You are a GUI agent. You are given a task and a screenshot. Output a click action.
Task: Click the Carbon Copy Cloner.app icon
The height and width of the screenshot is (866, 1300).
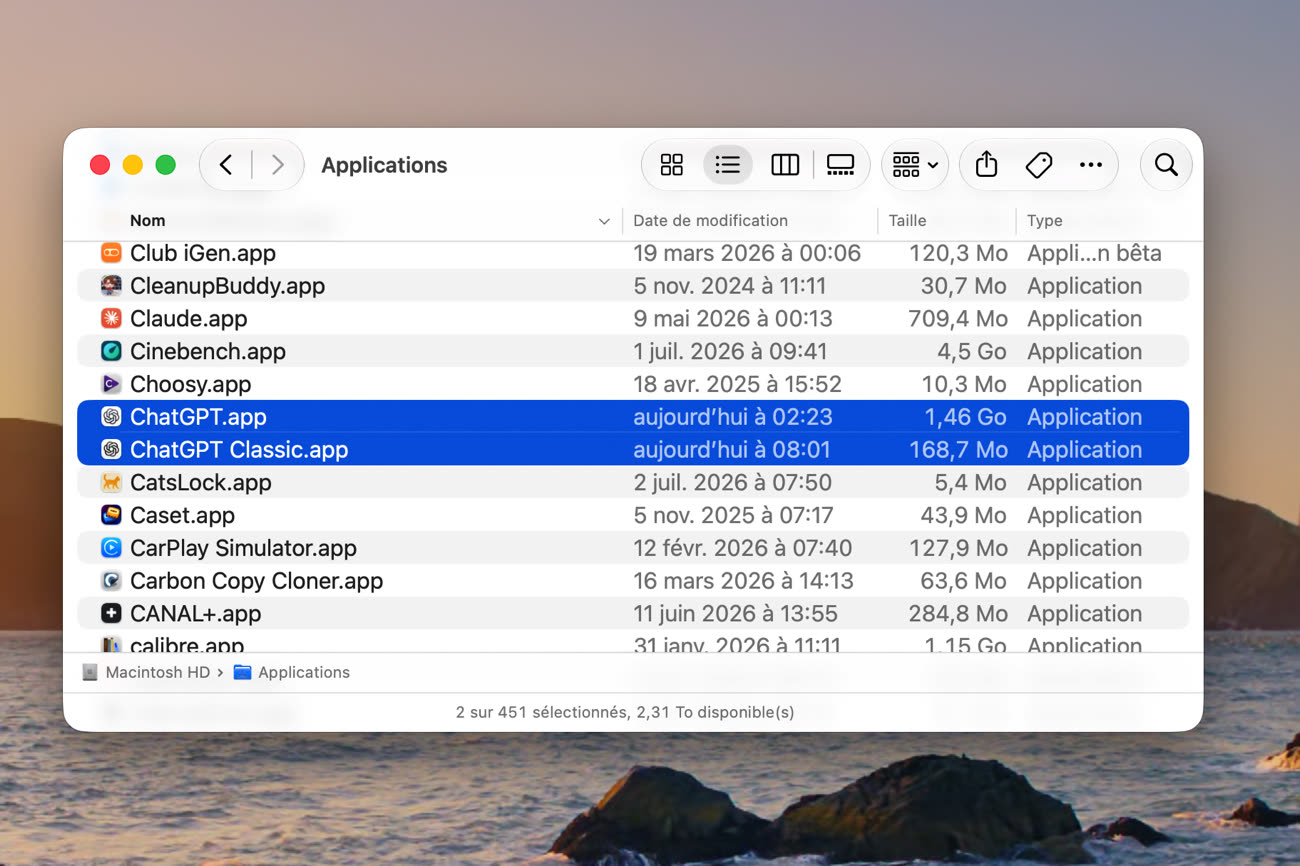click(111, 581)
